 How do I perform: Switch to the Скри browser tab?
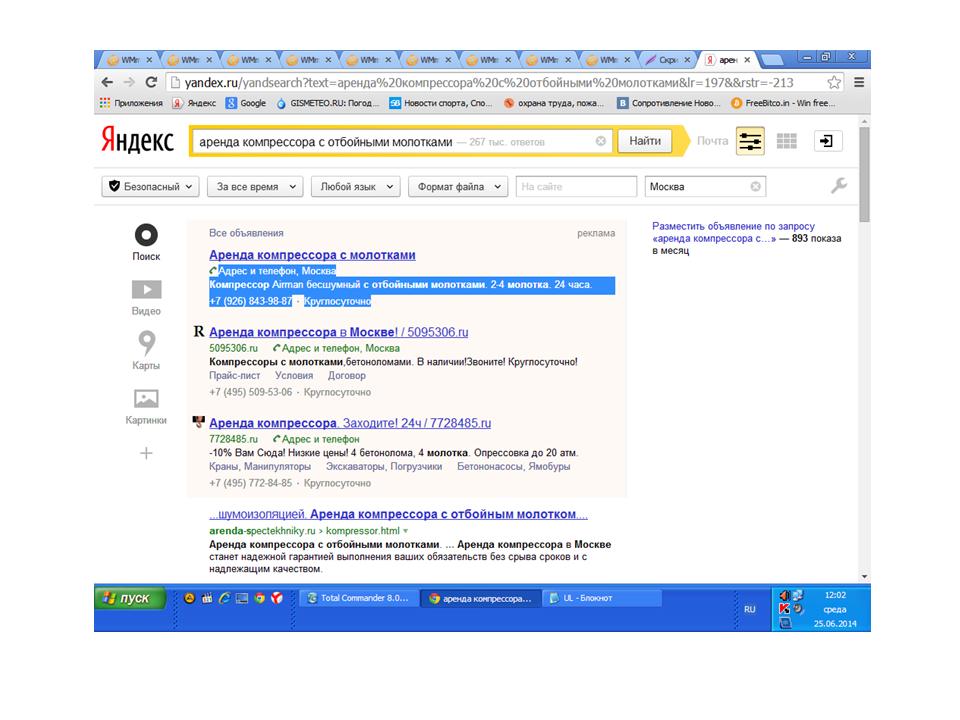669,59
